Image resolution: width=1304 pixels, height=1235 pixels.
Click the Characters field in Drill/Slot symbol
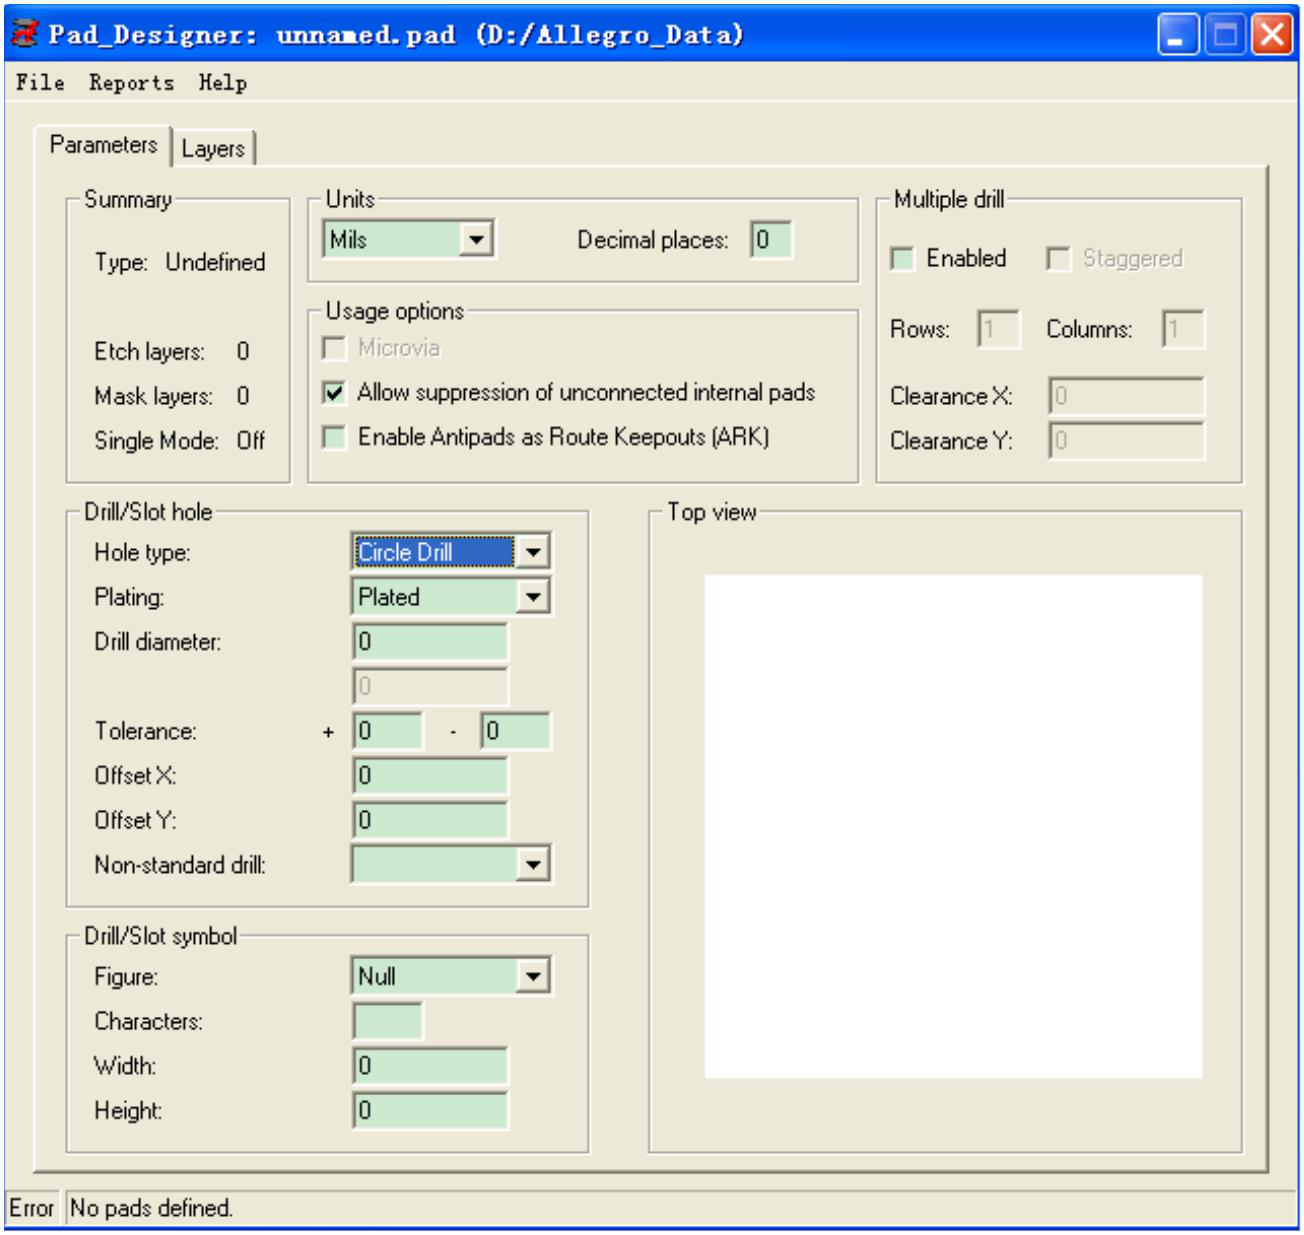388,1021
